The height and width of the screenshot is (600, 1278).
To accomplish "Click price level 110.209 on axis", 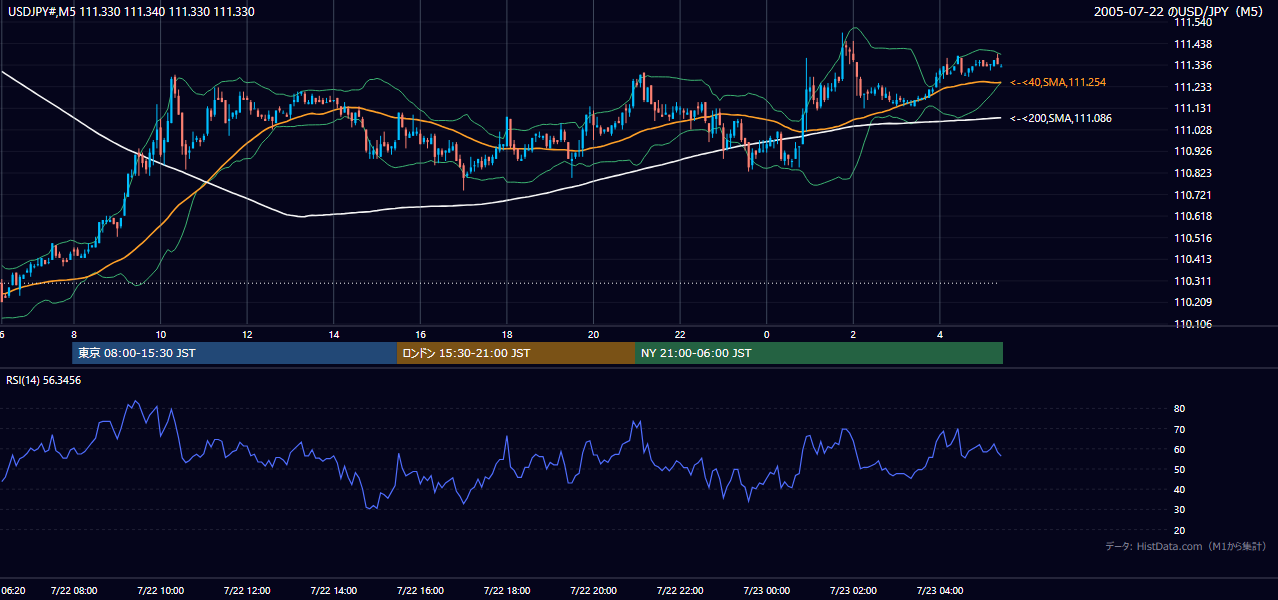I will pyautogui.click(x=1193, y=302).
